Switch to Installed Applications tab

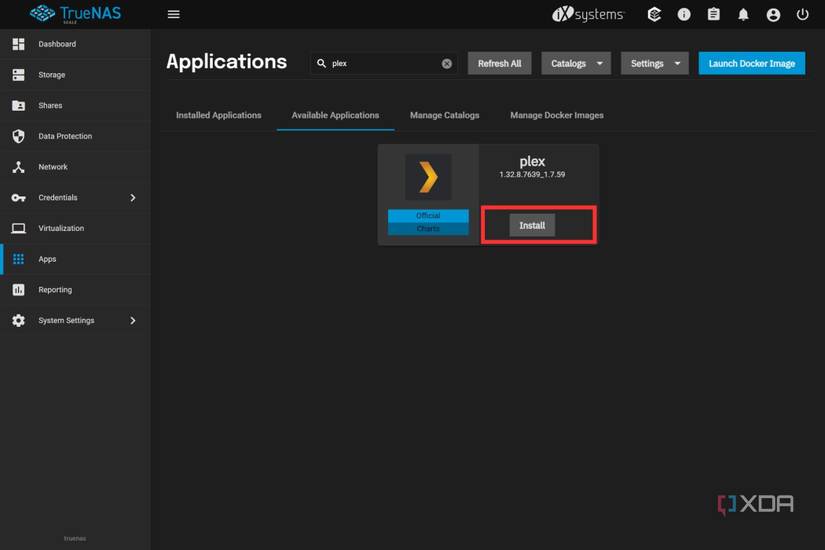coord(218,115)
